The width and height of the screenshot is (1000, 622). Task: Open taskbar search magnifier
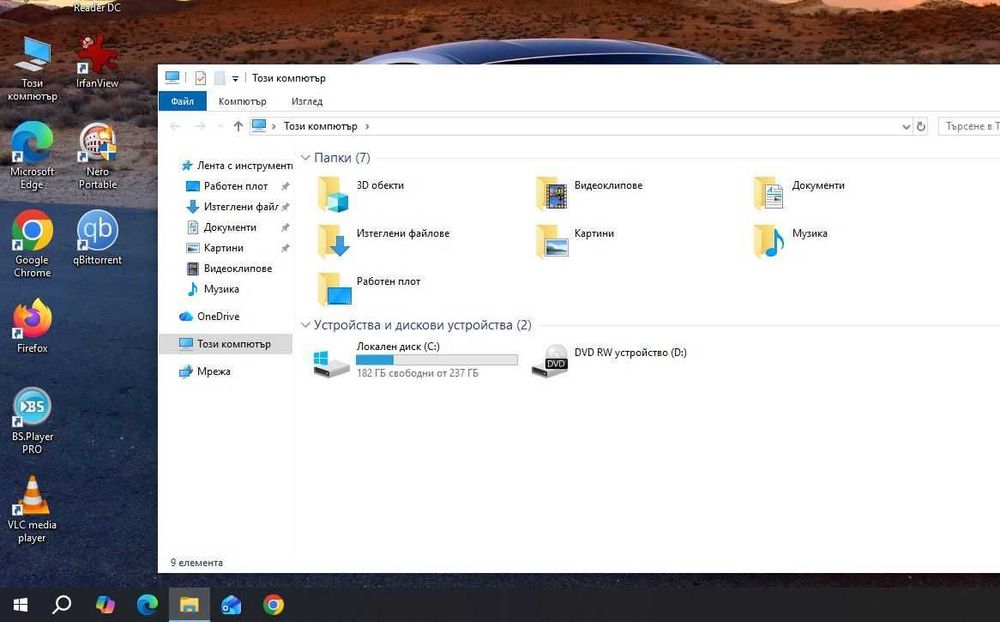tap(62, 604)
